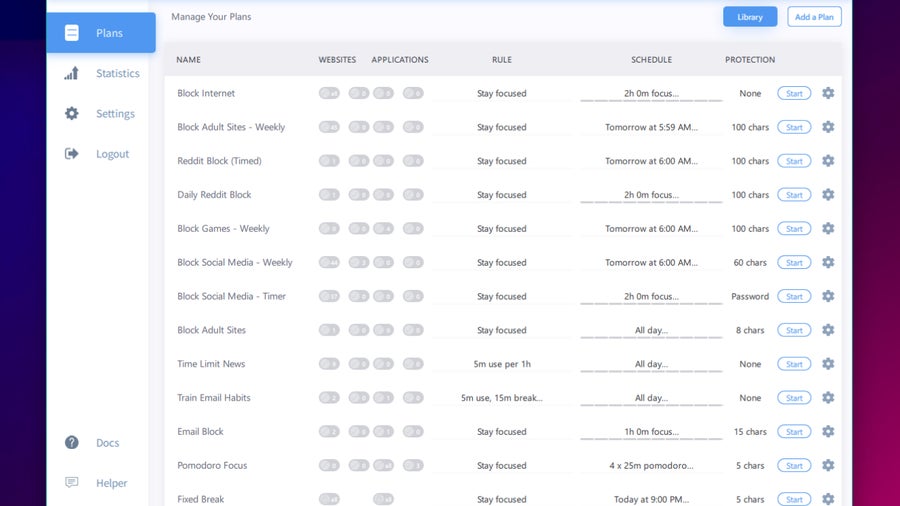Open the rule field showing 5m use per 1h
This screenshot has width=900, height=506.
501,364
